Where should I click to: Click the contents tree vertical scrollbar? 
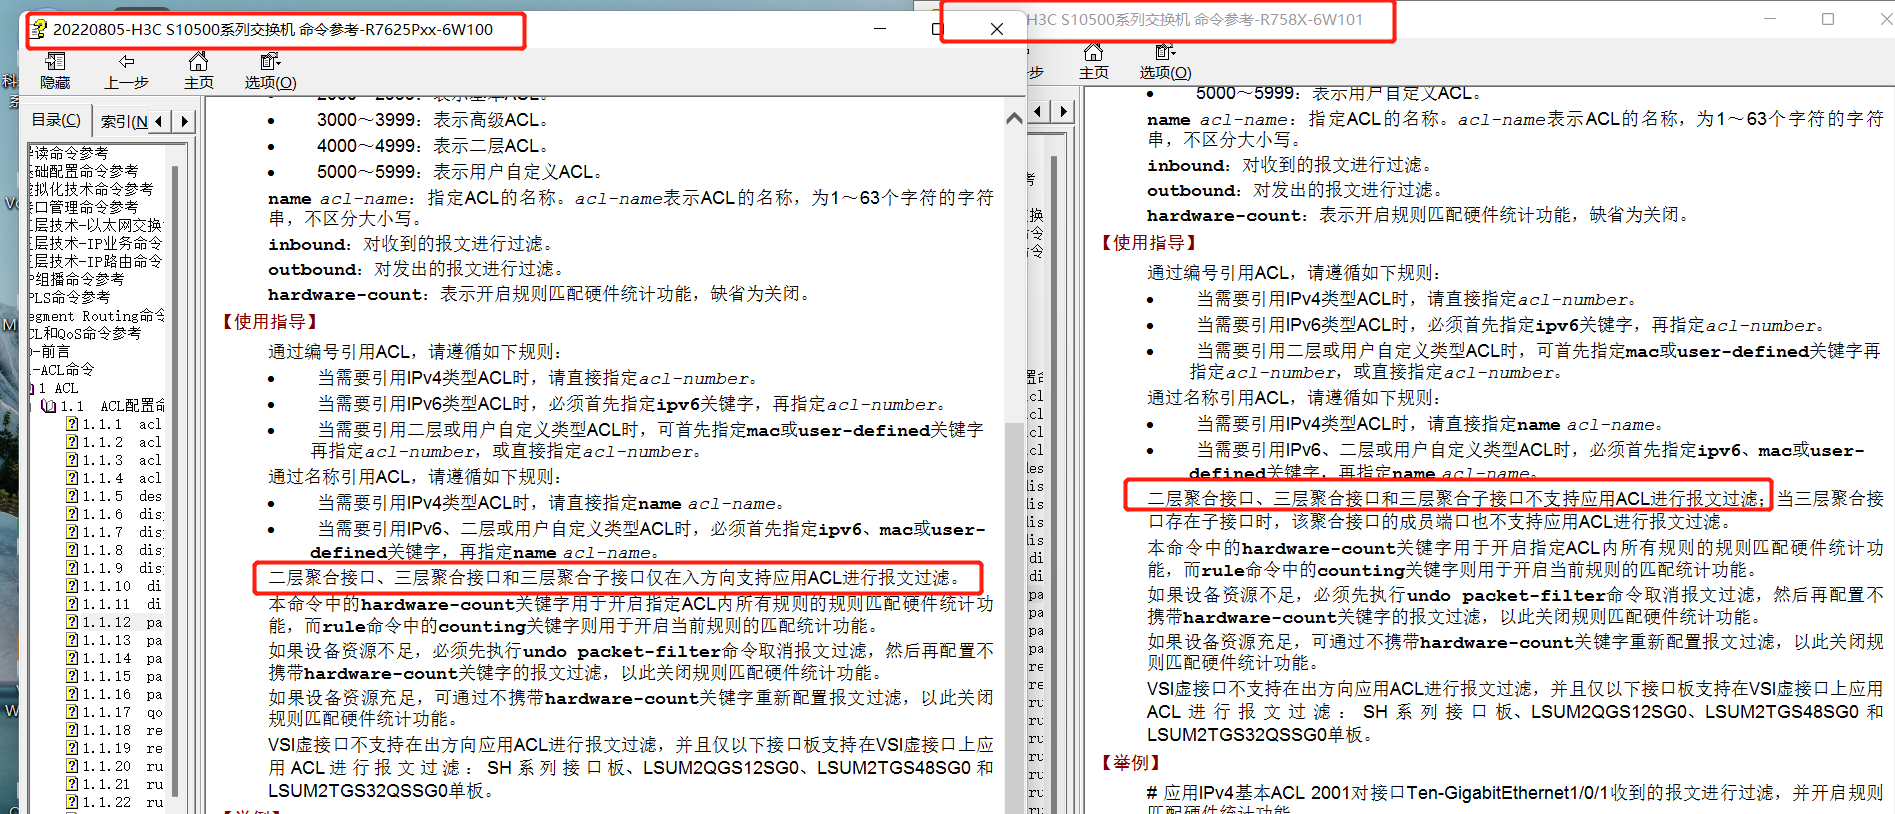pos(176,480)
